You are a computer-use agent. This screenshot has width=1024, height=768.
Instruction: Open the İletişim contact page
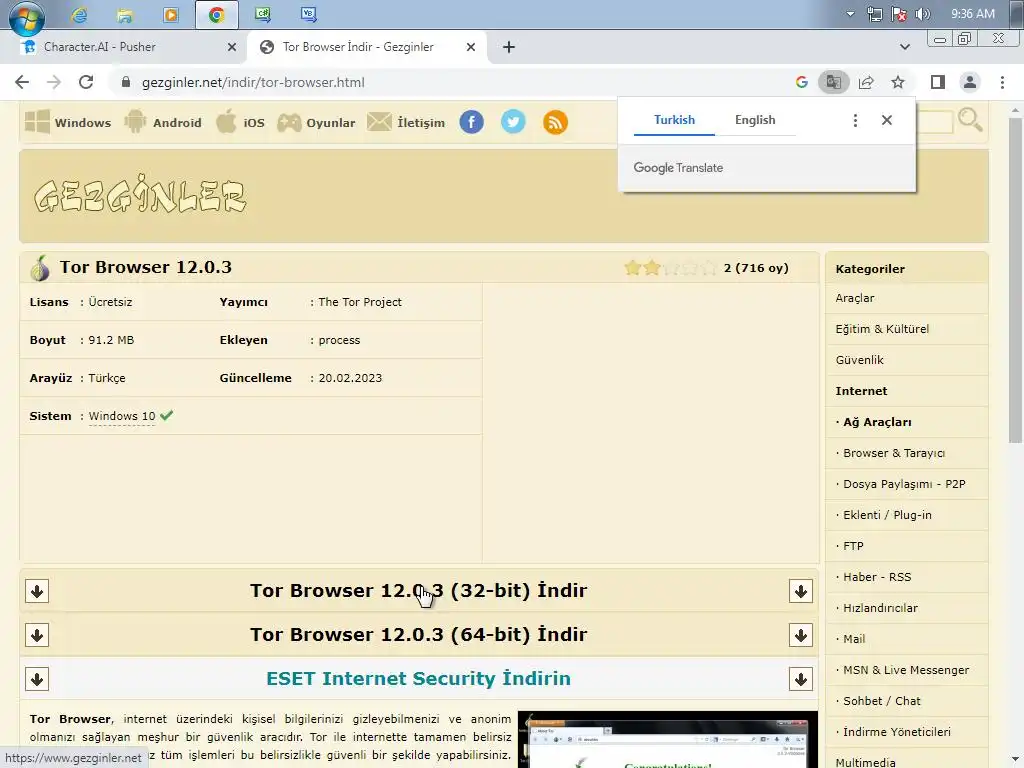tap(406, 122)
